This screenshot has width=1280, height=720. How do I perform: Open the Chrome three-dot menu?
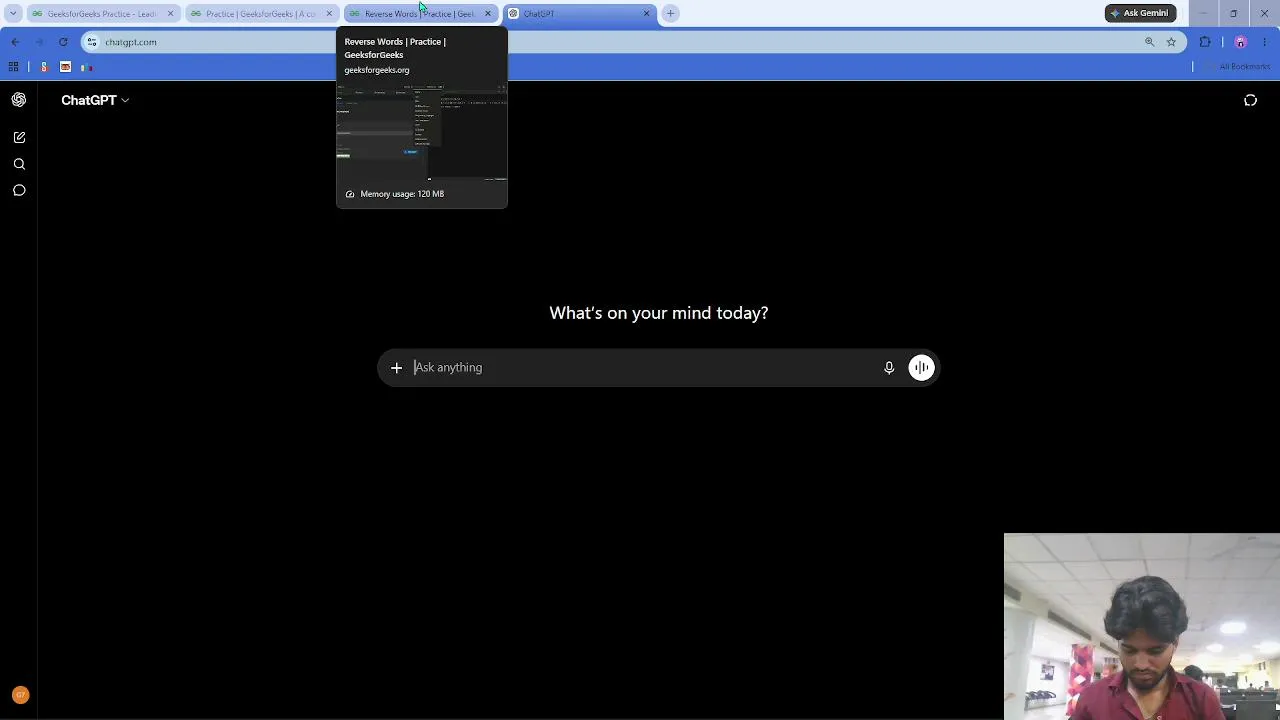click(1265, 42)
